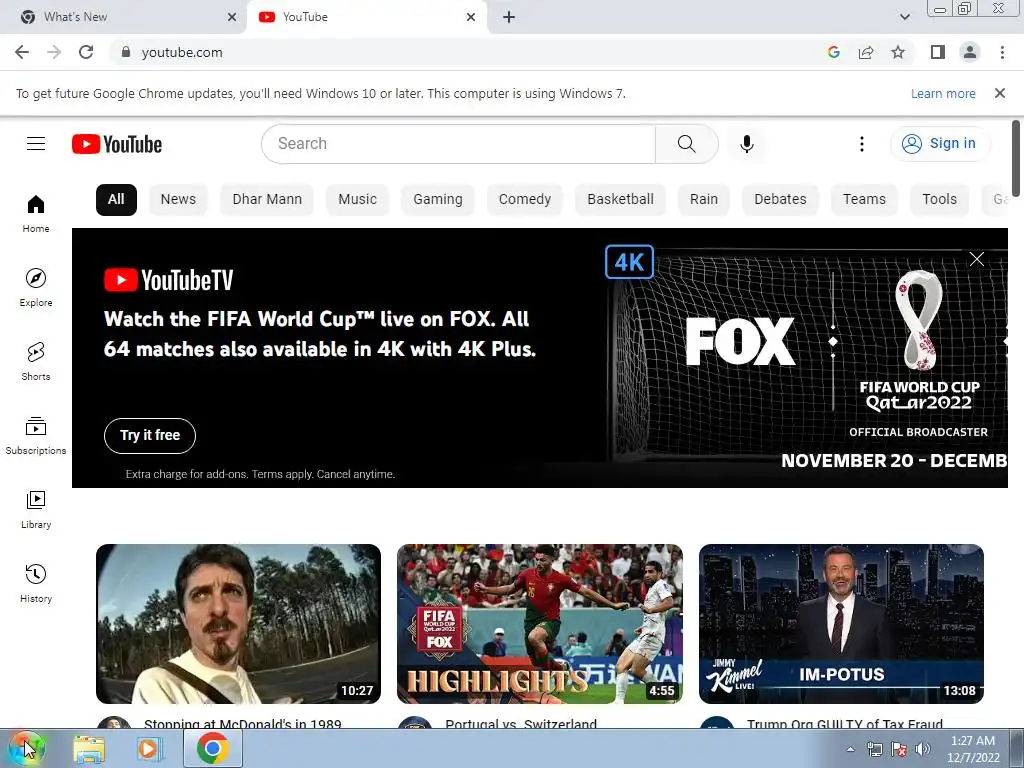Open Windows Explorer from the taskbar
This screenshot has width=1024, height=768.
click(89, 748)
